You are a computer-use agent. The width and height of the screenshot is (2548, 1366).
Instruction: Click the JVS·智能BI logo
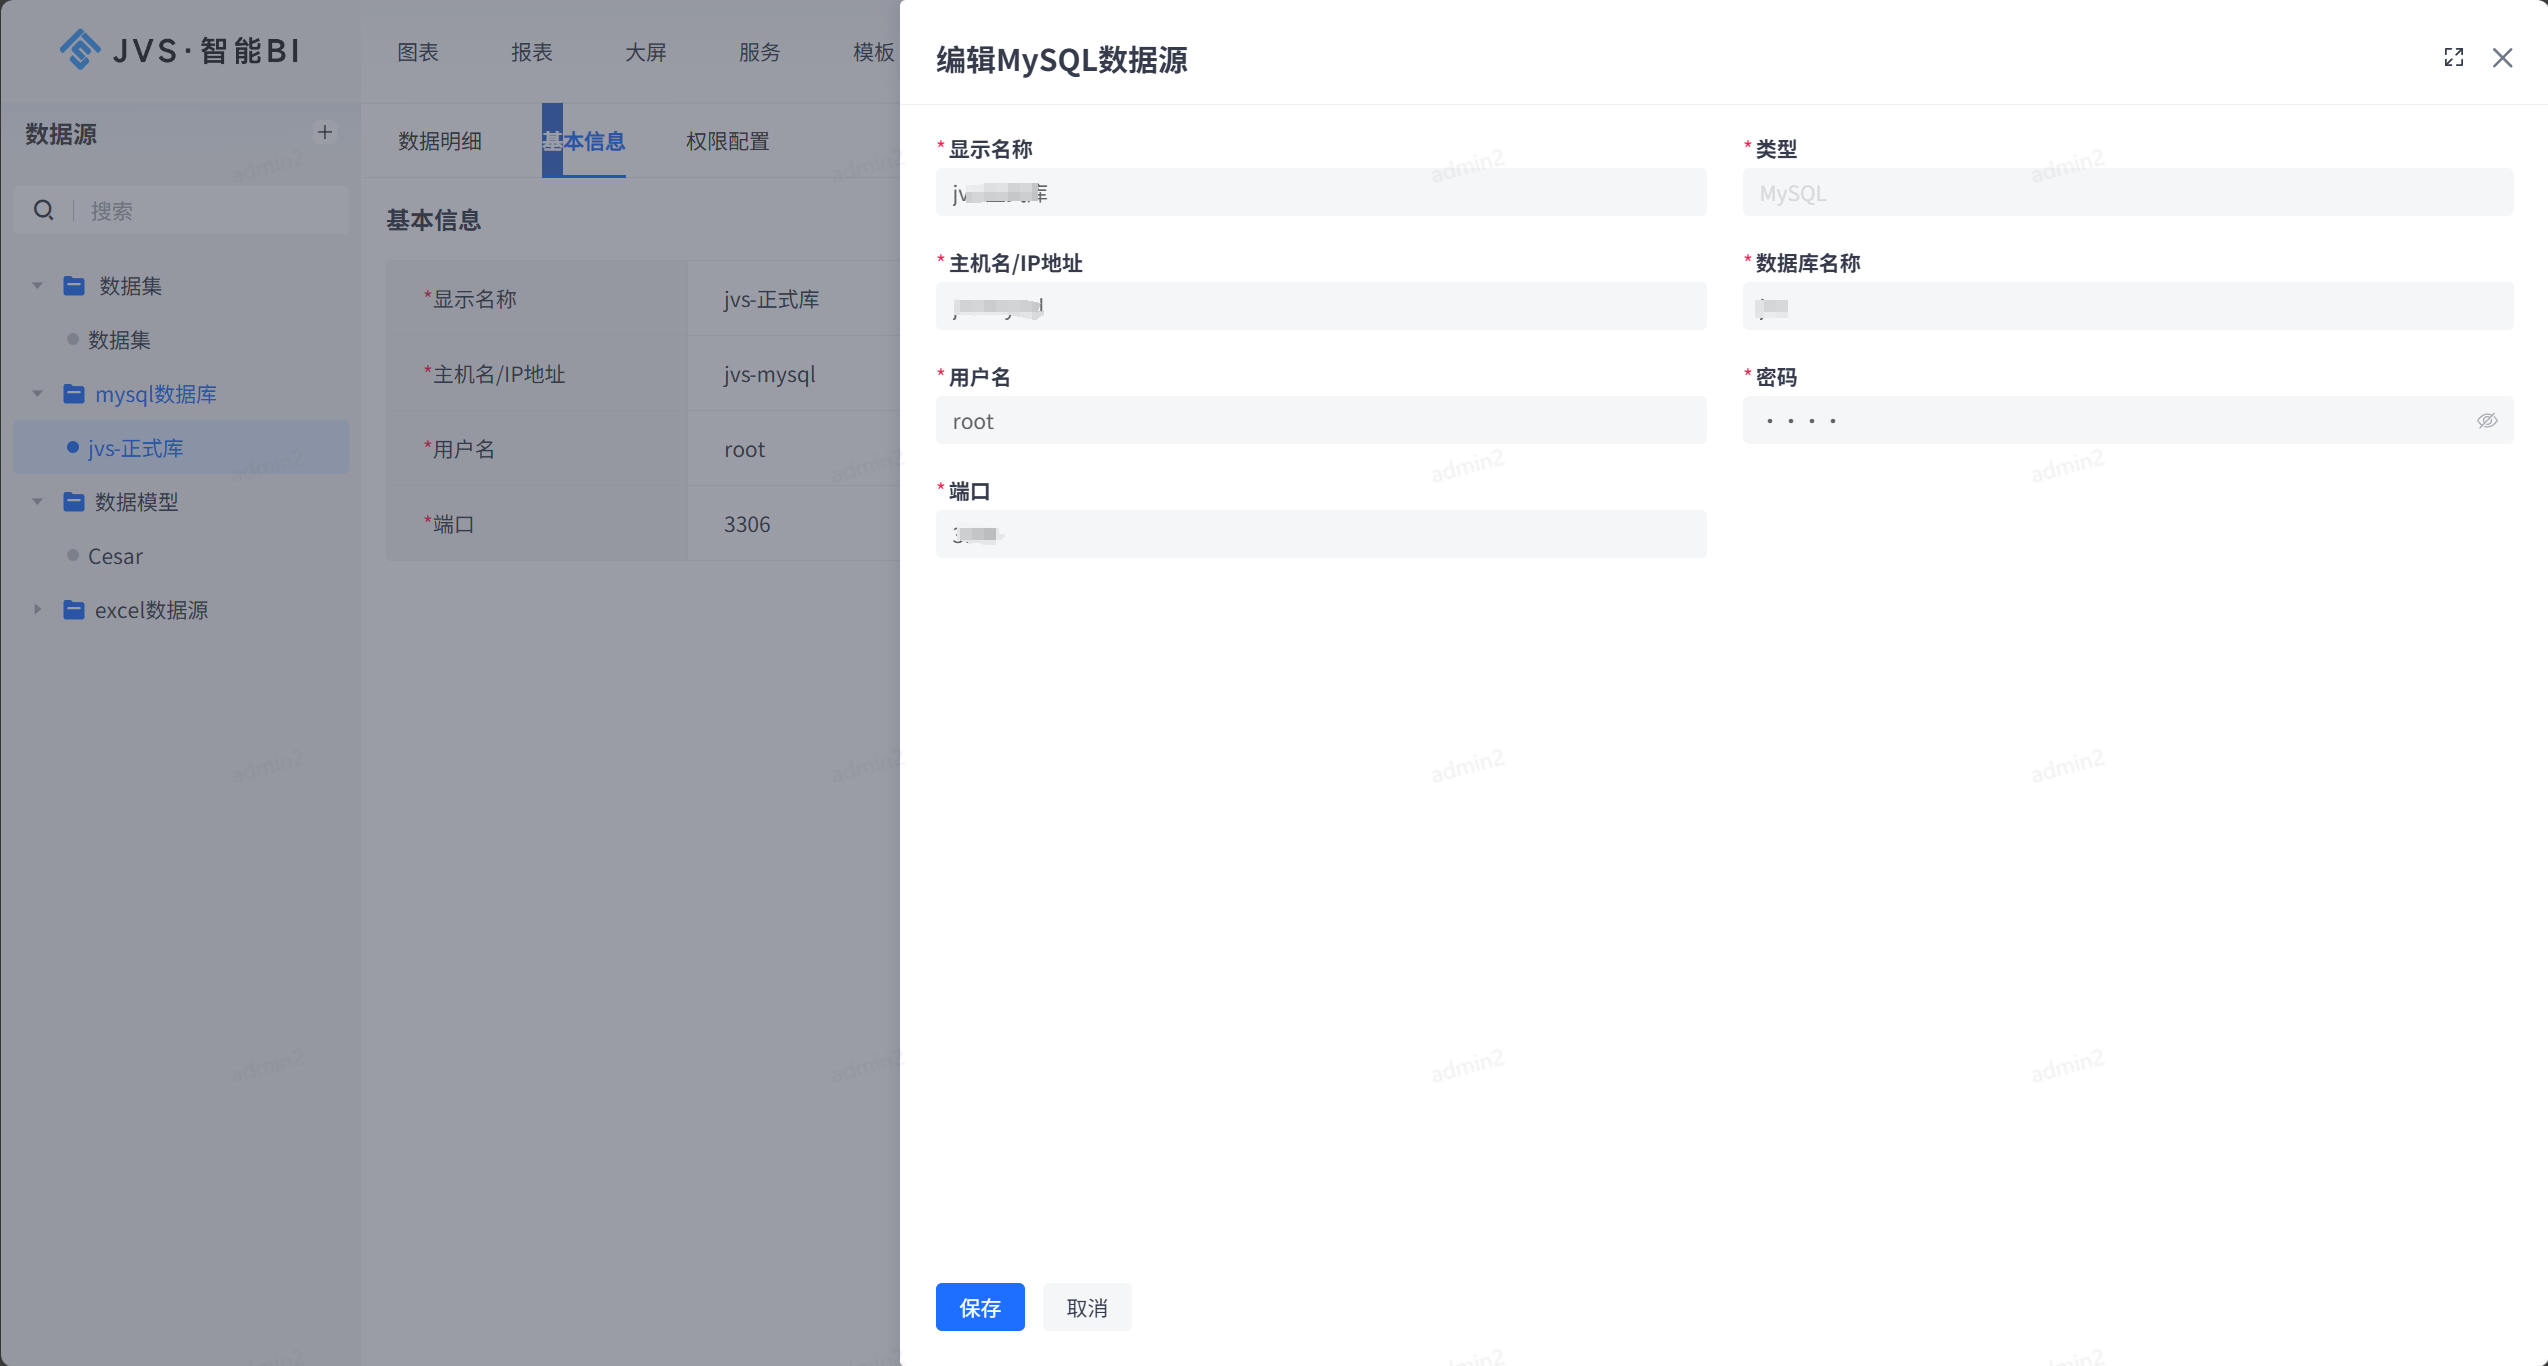coord(178,49)
